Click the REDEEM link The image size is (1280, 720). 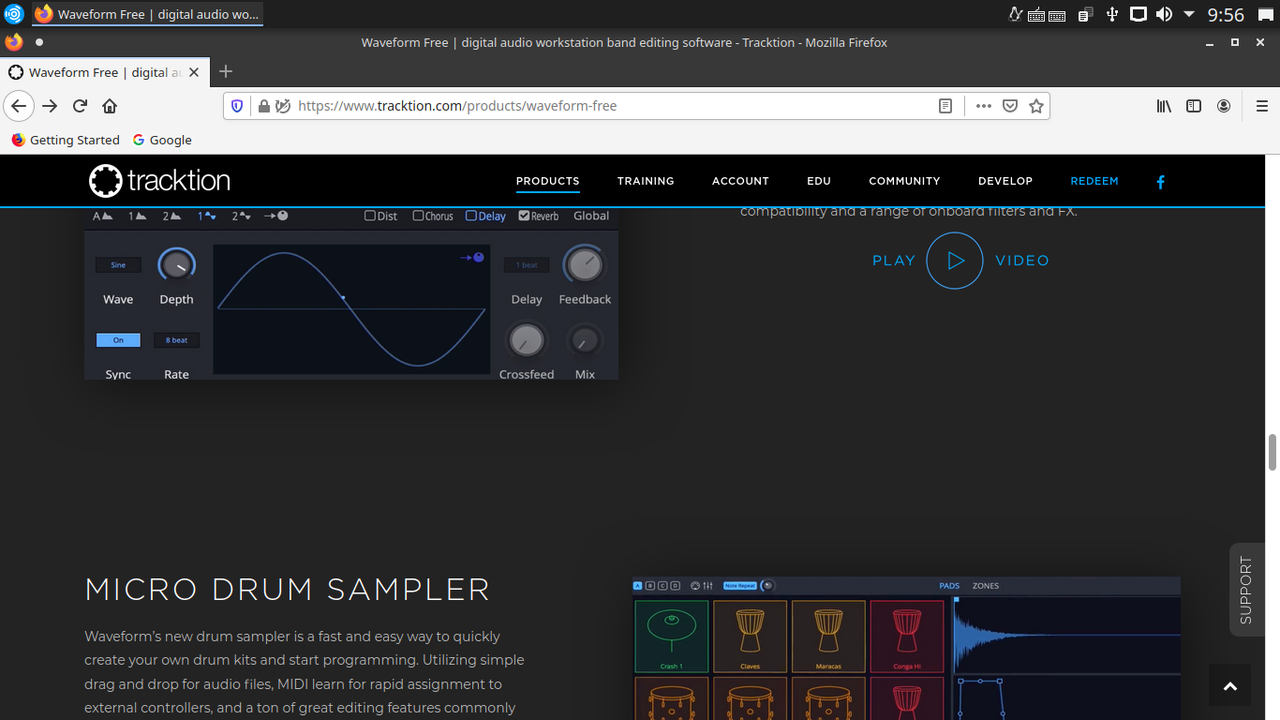tap(1094, 181)
